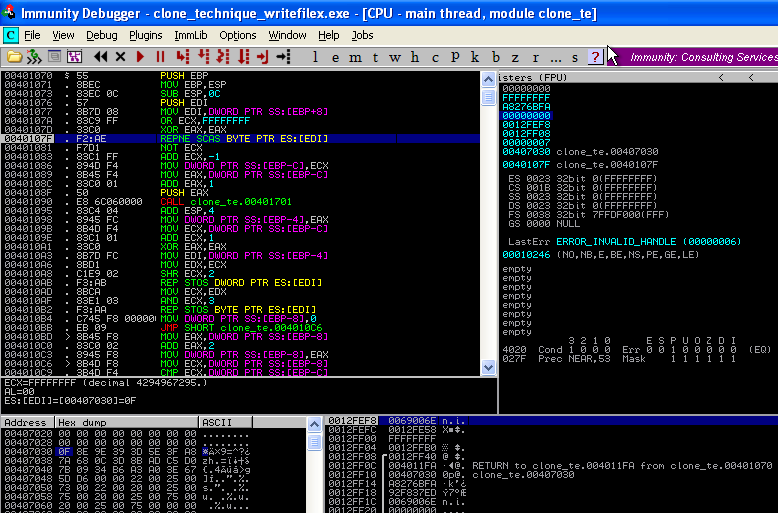Click the disassembly scrollbar down arrow
This screenshot has height=513, width=778.
pos(488,368)
